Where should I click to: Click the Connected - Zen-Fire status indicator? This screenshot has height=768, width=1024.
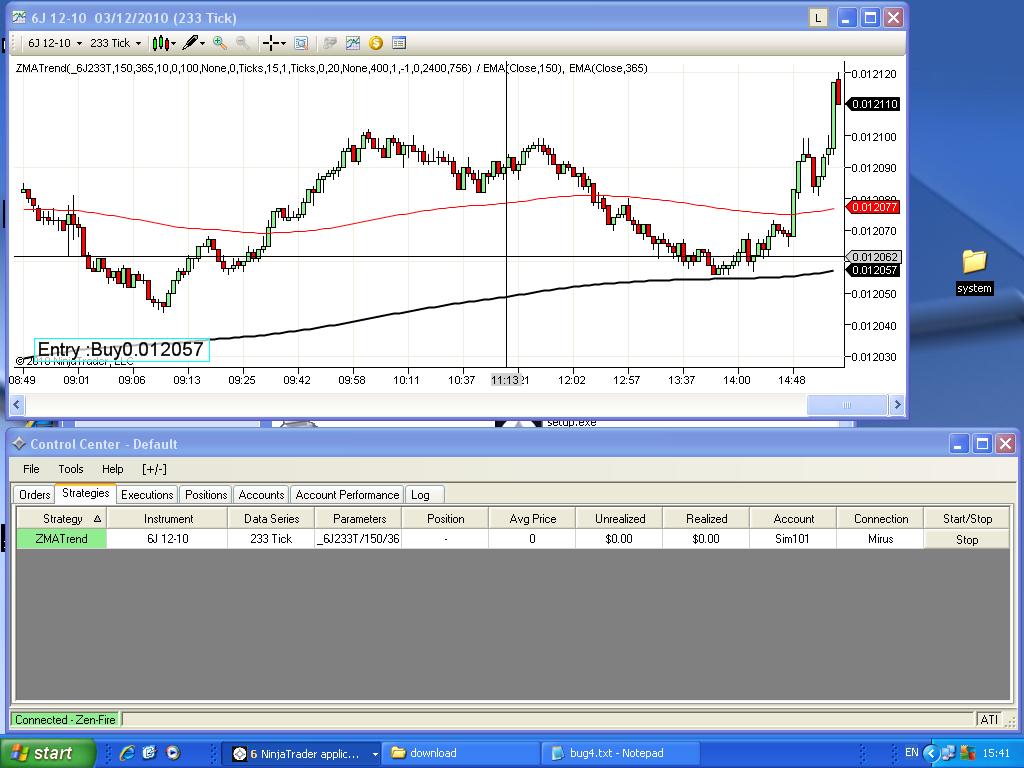point(65,720)
